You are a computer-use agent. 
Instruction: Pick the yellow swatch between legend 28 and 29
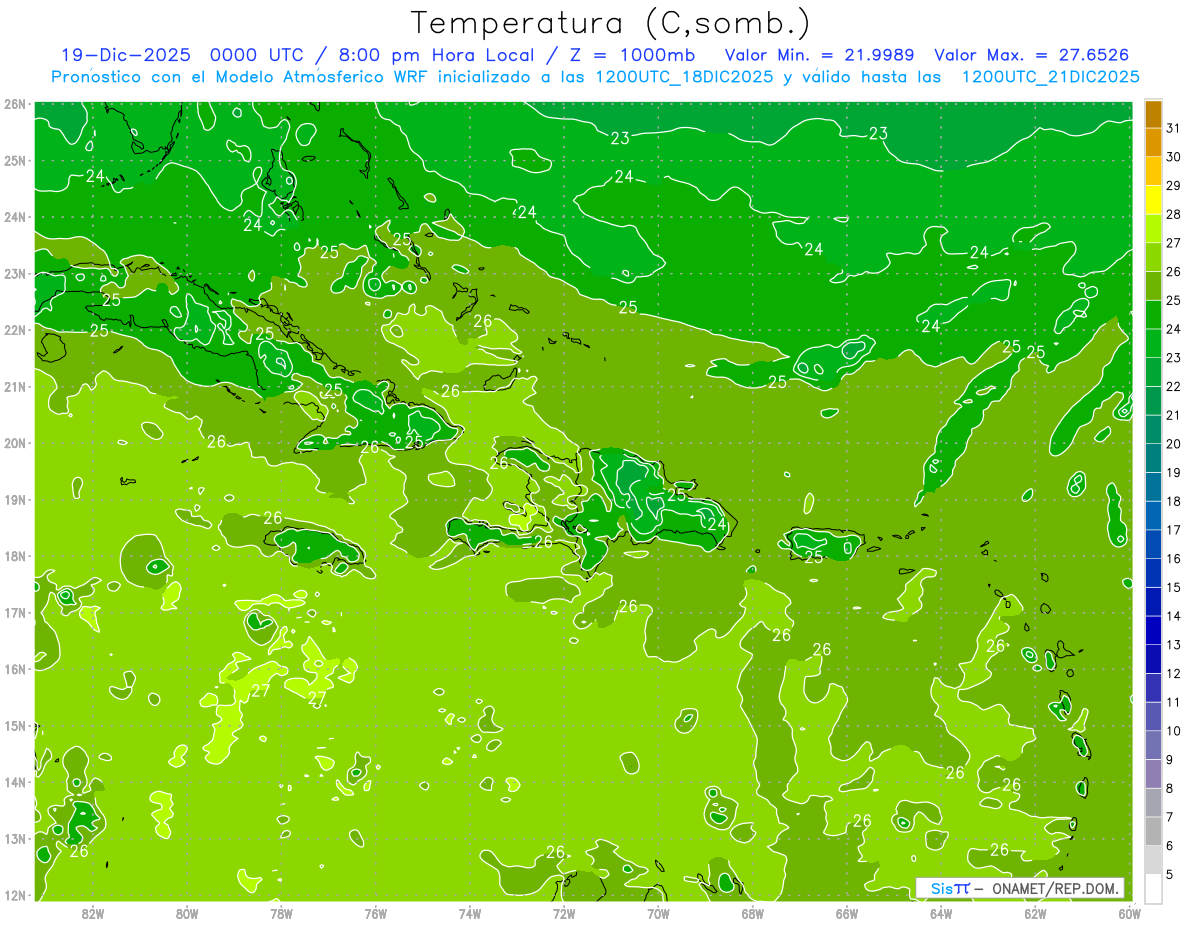(1153, 200)
